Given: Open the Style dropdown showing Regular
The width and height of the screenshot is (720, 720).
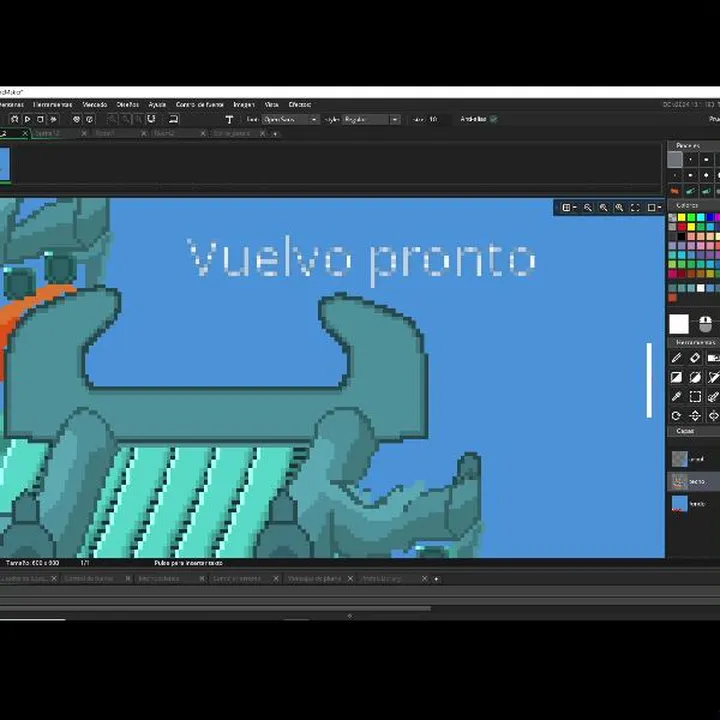Looking at the screenshot, I should tap(371, 119).
